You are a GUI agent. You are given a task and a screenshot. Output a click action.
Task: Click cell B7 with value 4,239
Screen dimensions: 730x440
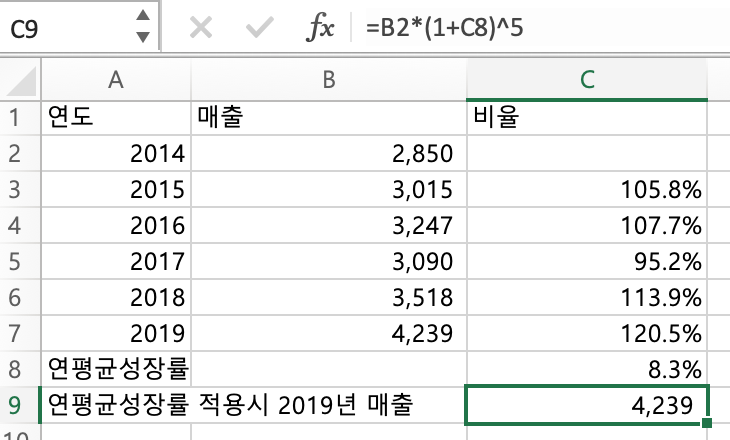(x=329, y=332)
